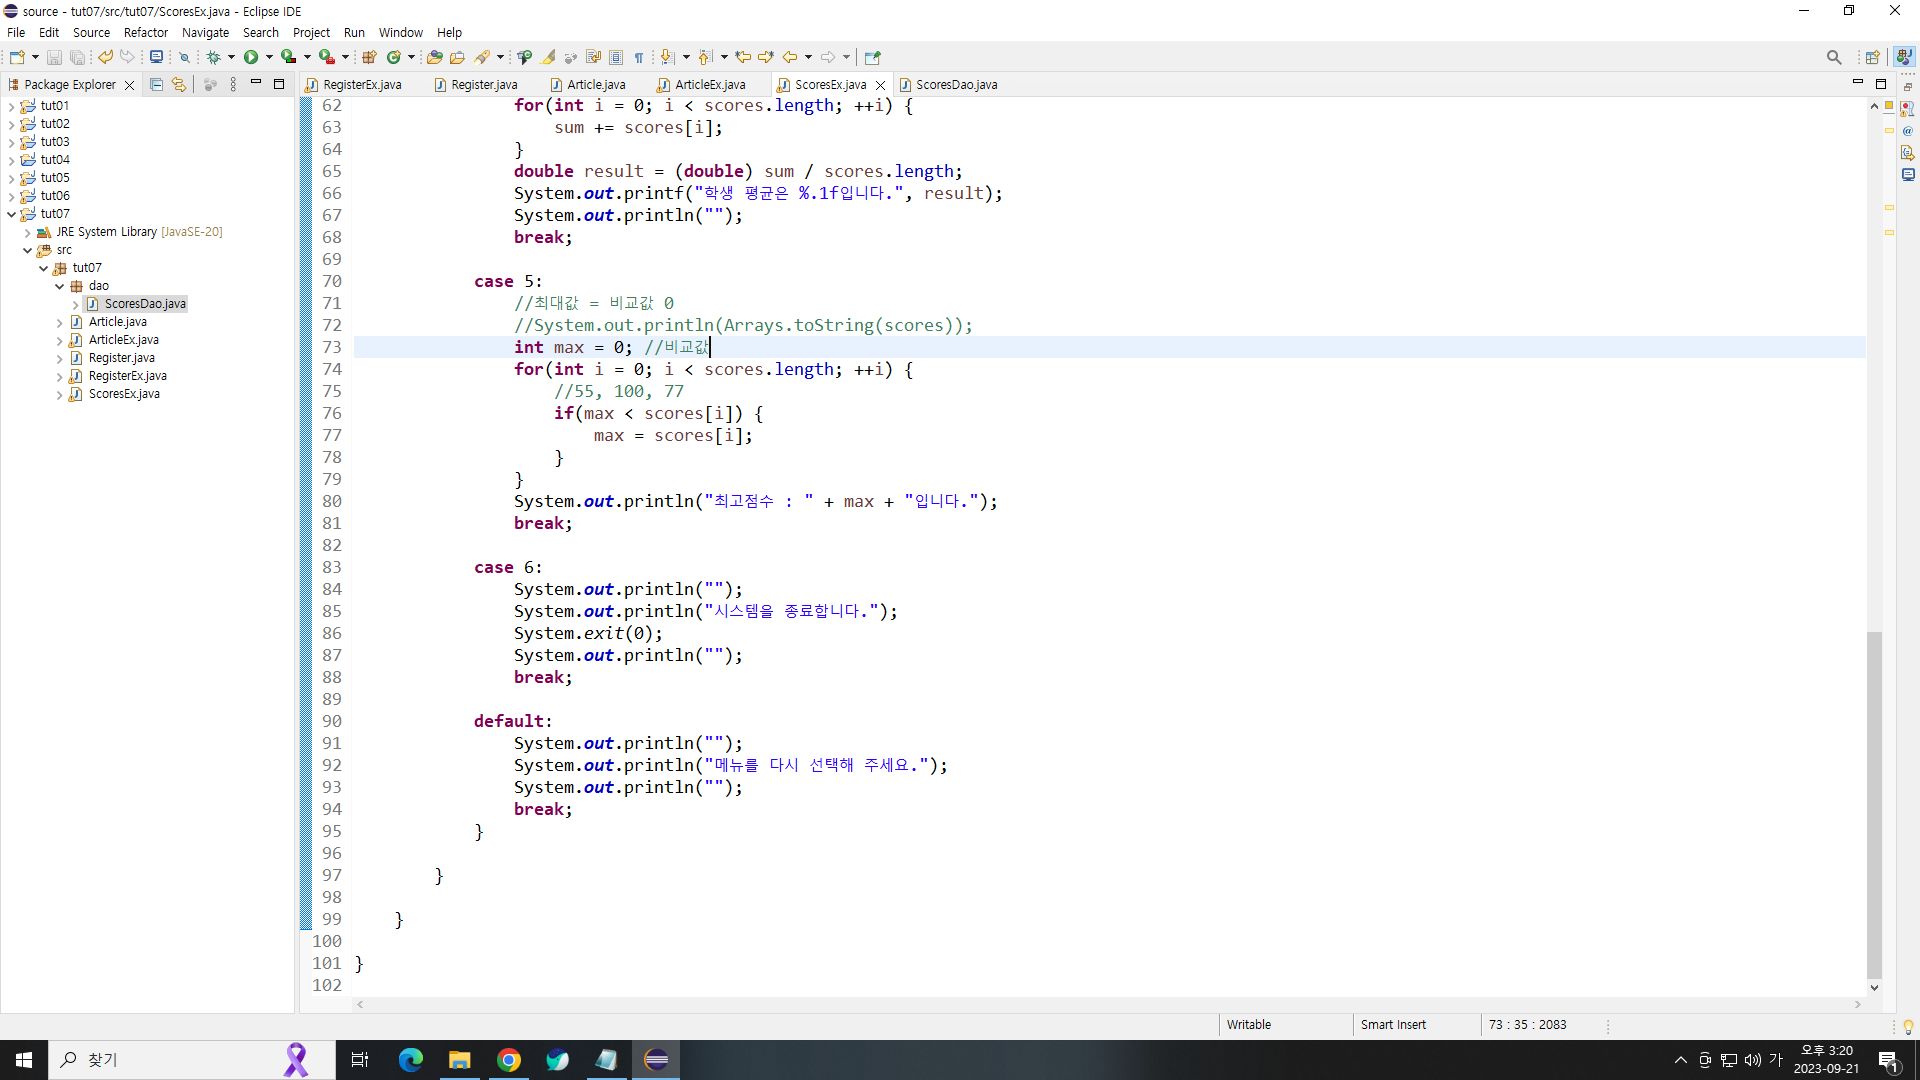This screenshot has height=1080, width=1920.
Task: Collapse the dao package node
Action: (60, 286)
